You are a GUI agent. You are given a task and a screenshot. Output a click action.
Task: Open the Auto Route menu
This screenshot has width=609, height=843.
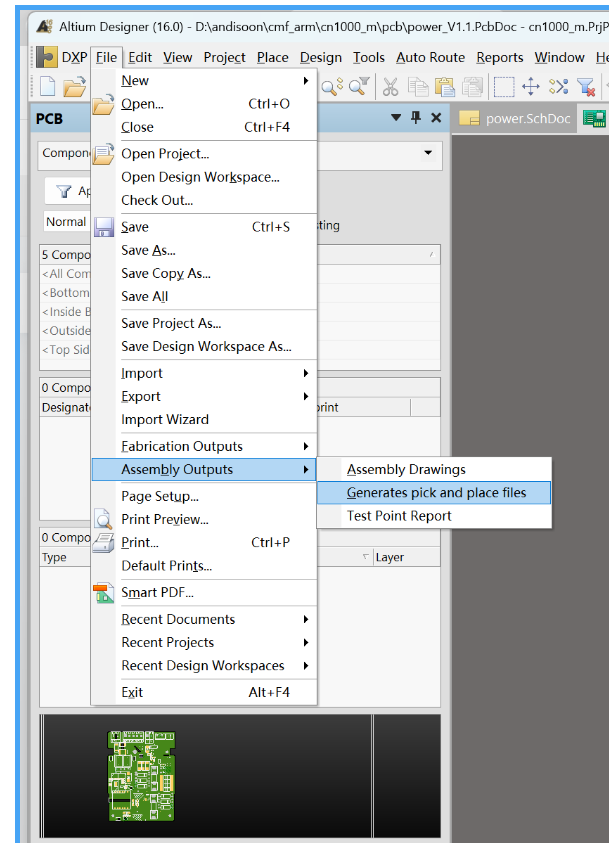[x=431, y=57]
